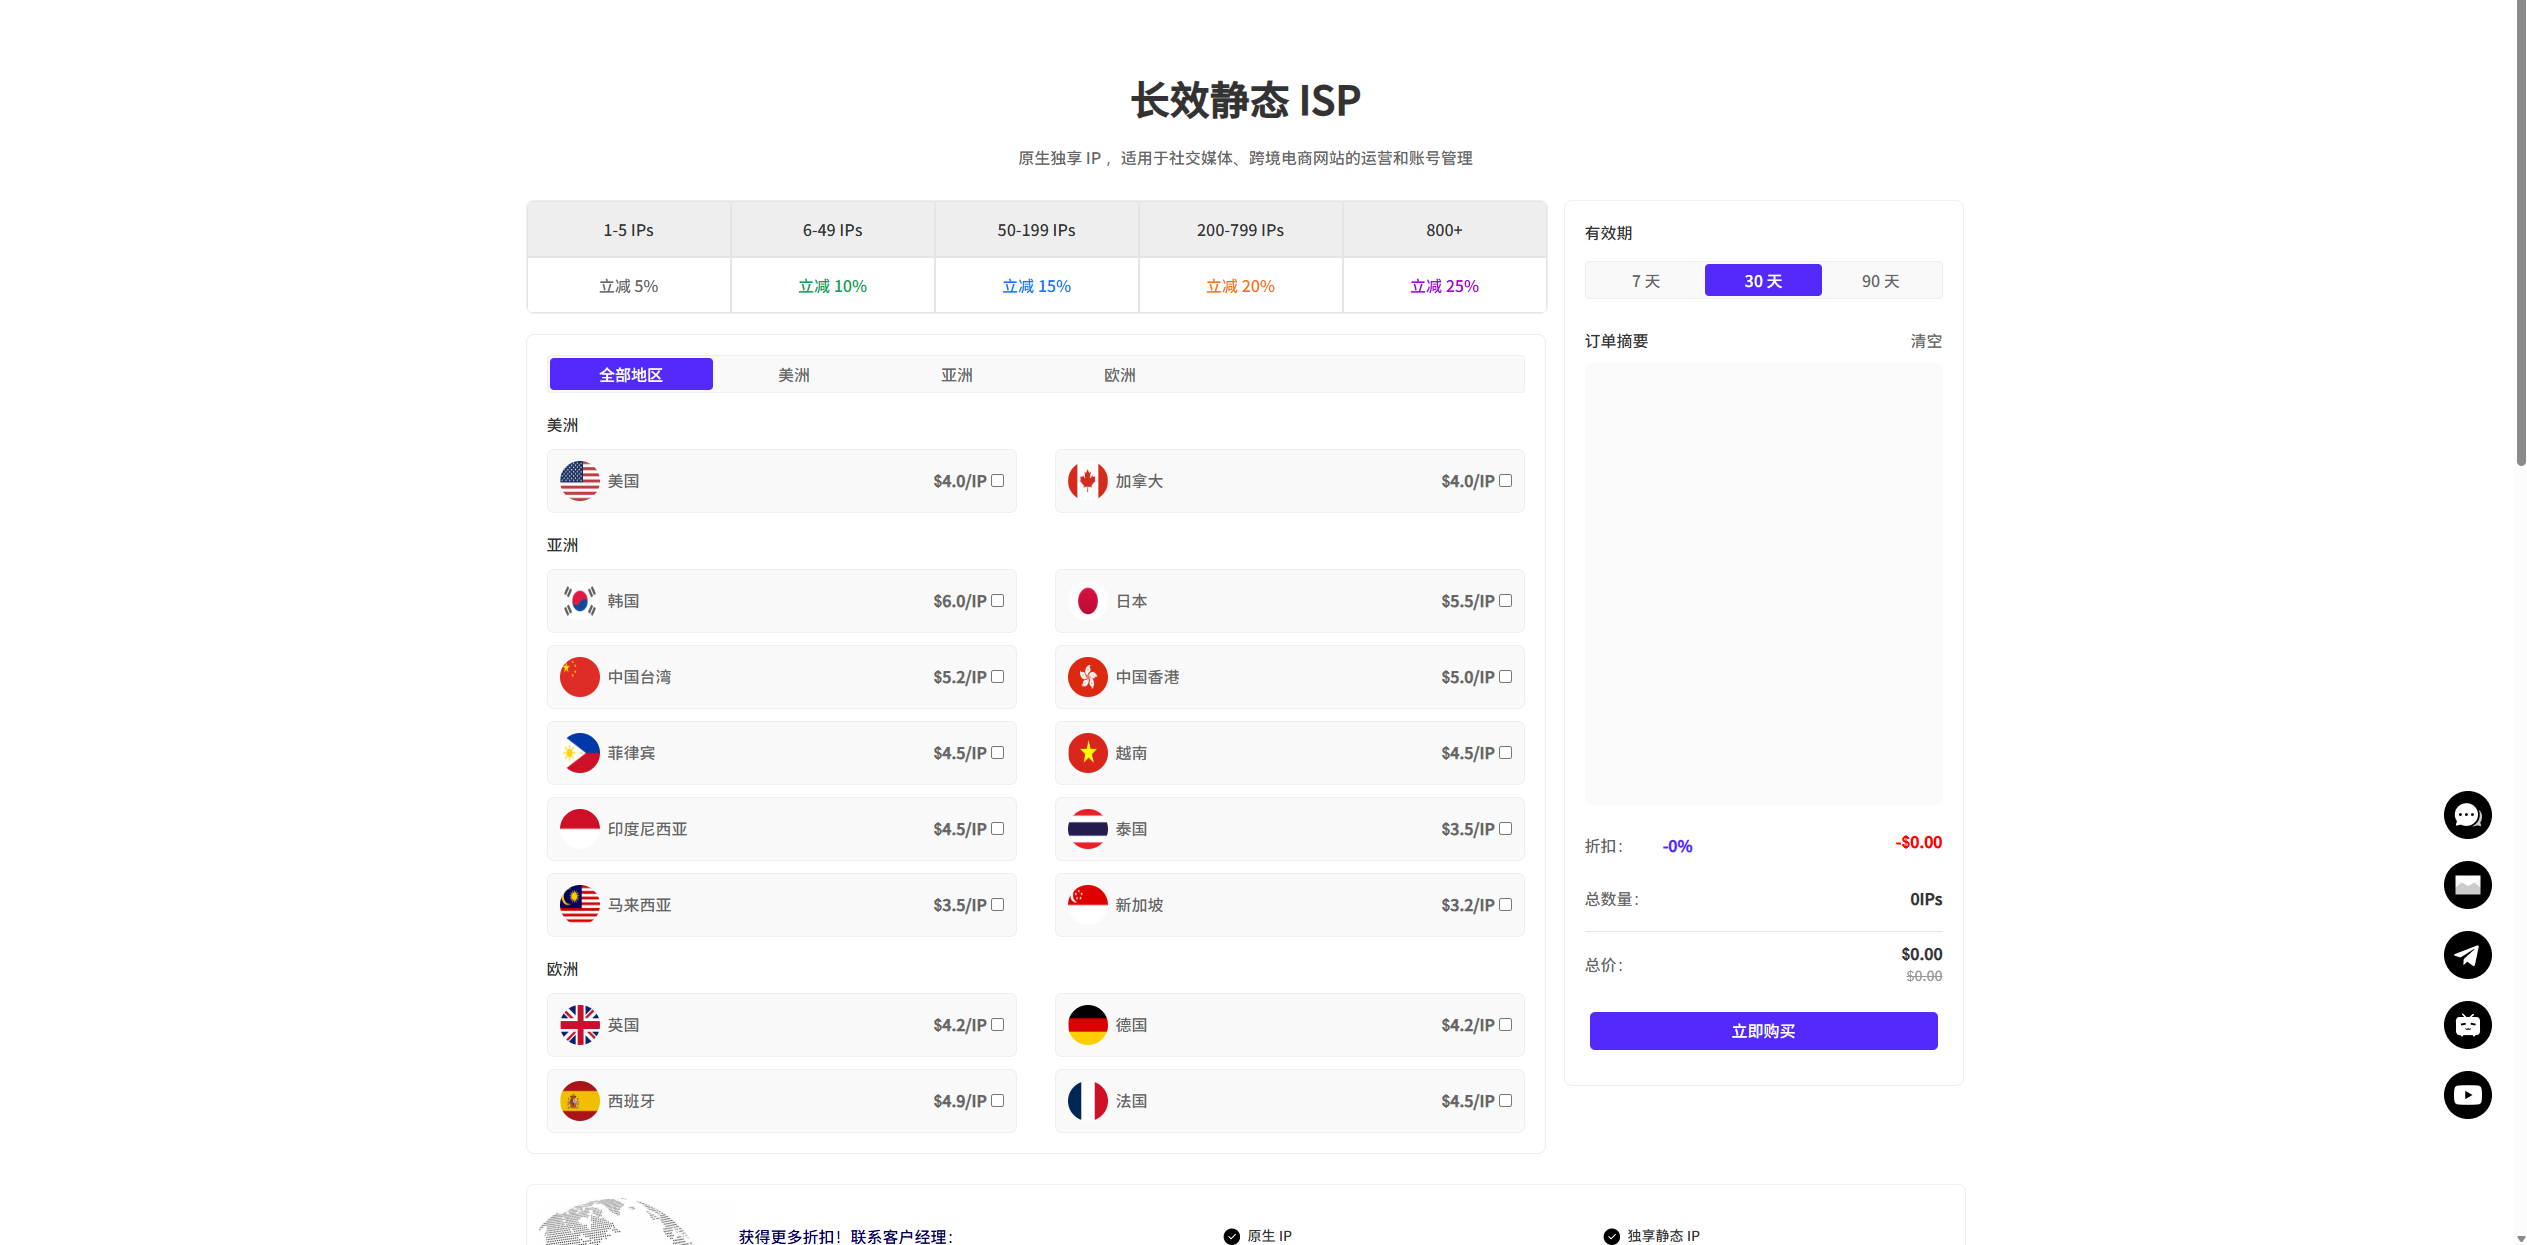The image size is (2527, 1245).
Task: Select the 英国 $4.2/IP checkbox
Action: (997, 1025)
